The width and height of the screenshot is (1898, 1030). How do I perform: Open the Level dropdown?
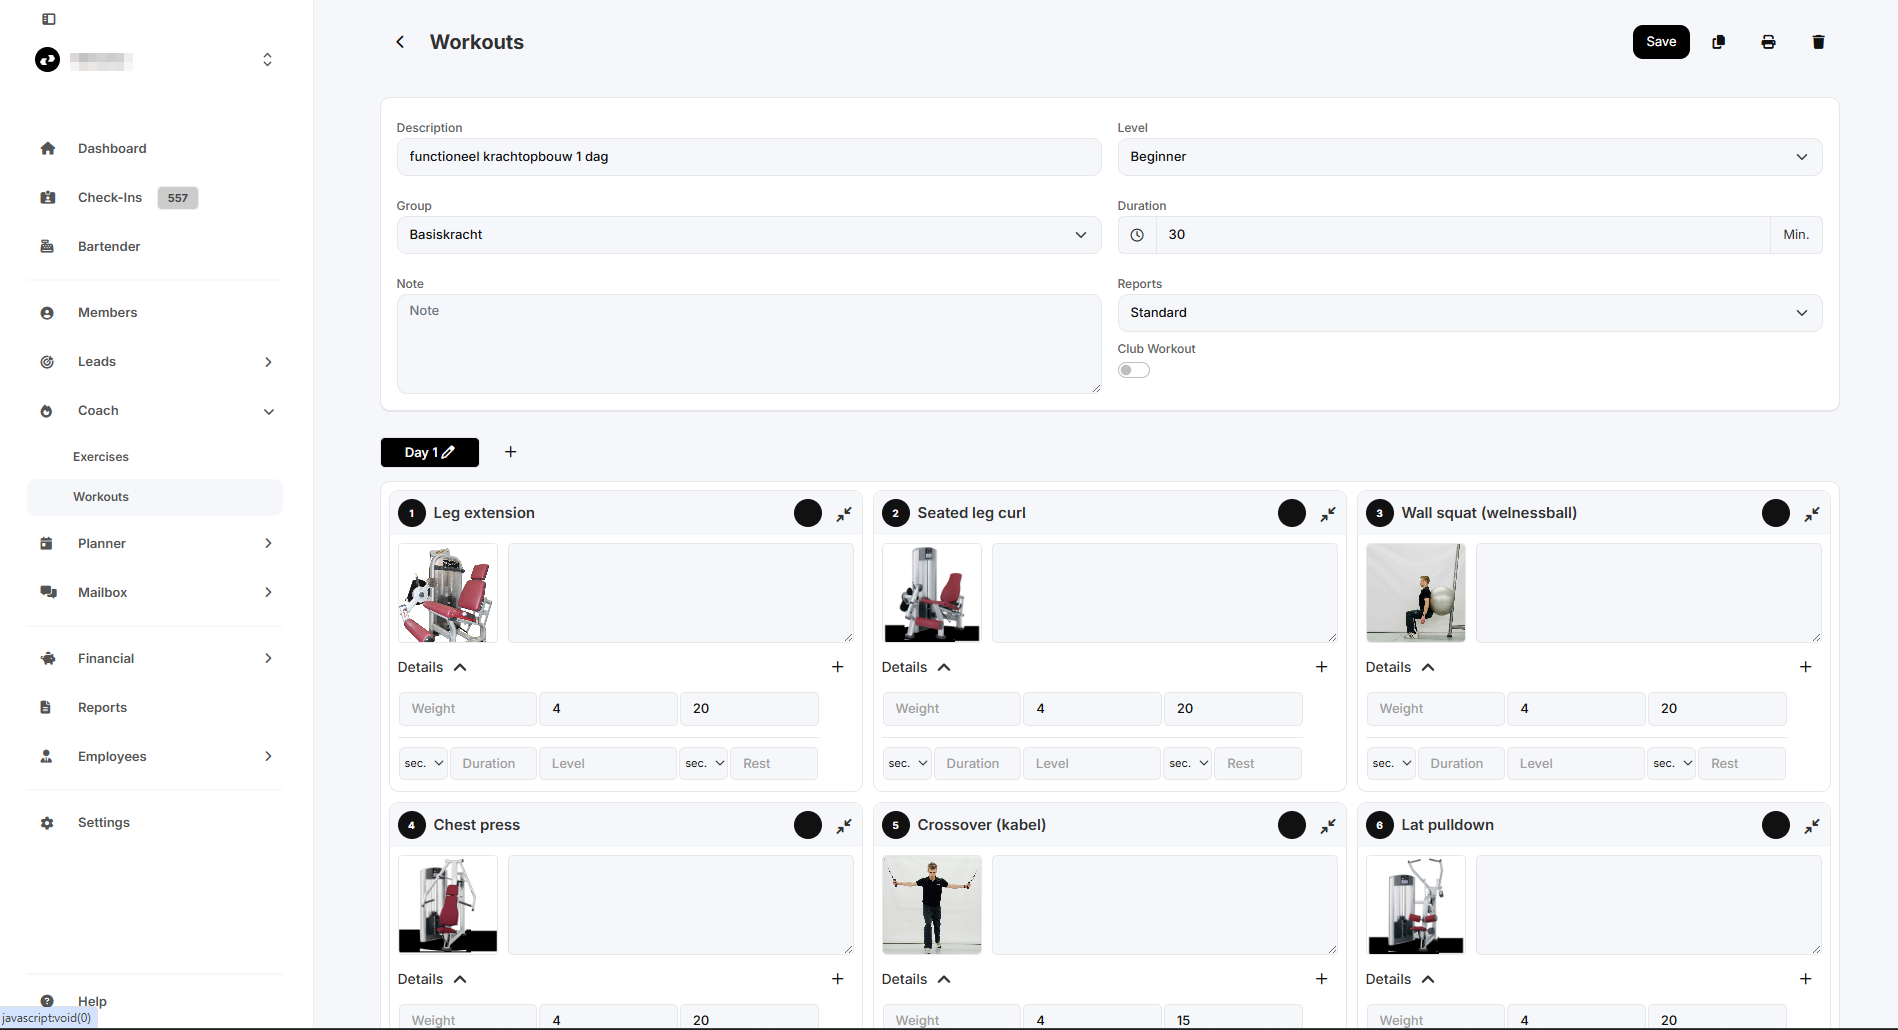pyautogui.click(x=1469, y=157)
